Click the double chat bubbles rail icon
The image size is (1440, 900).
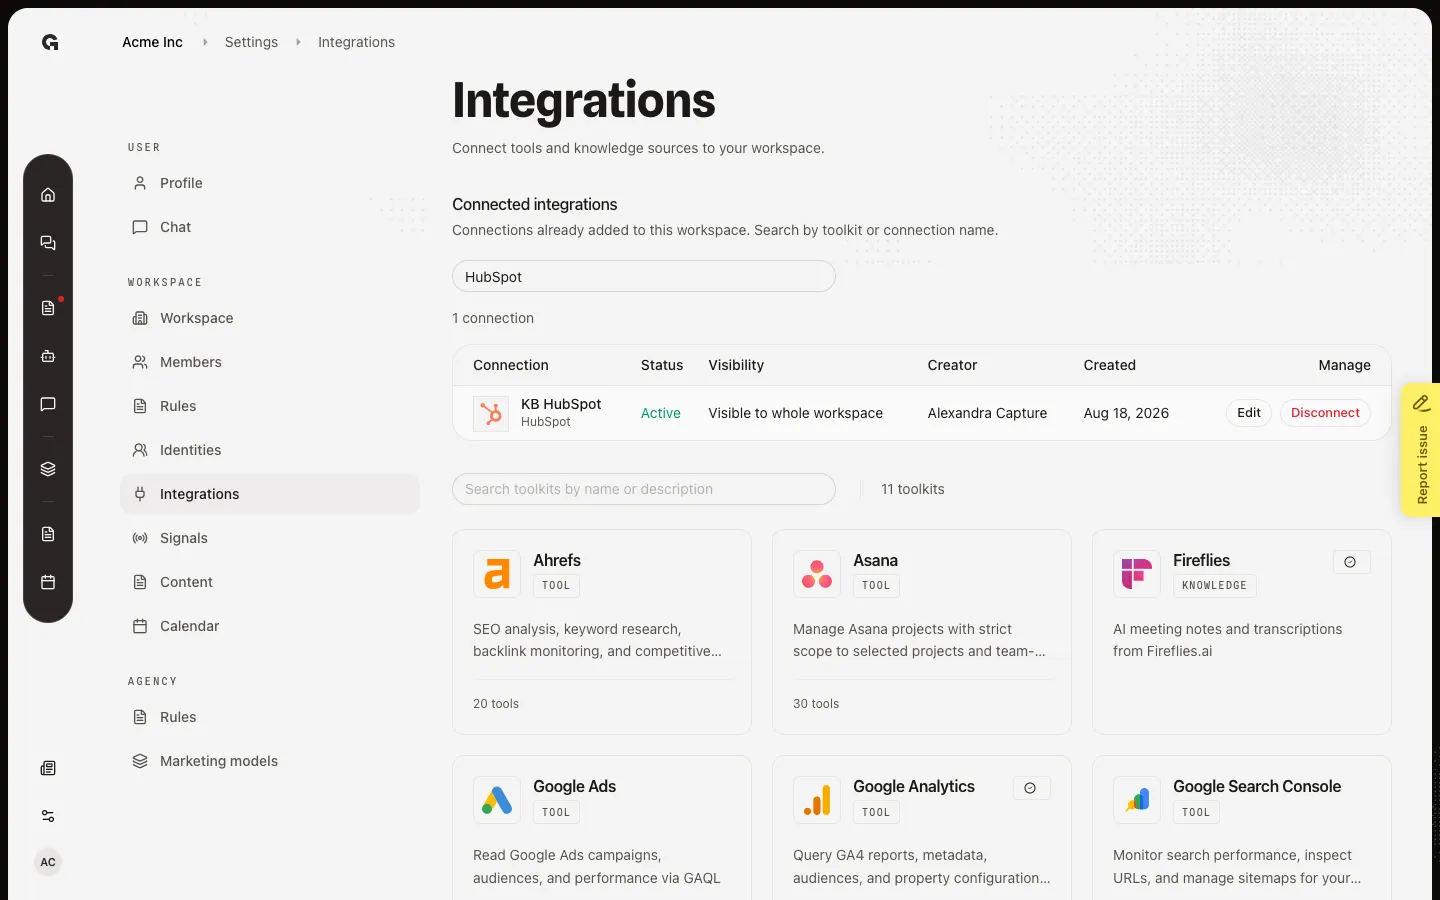pyautogui.click(x=48, y=243)
